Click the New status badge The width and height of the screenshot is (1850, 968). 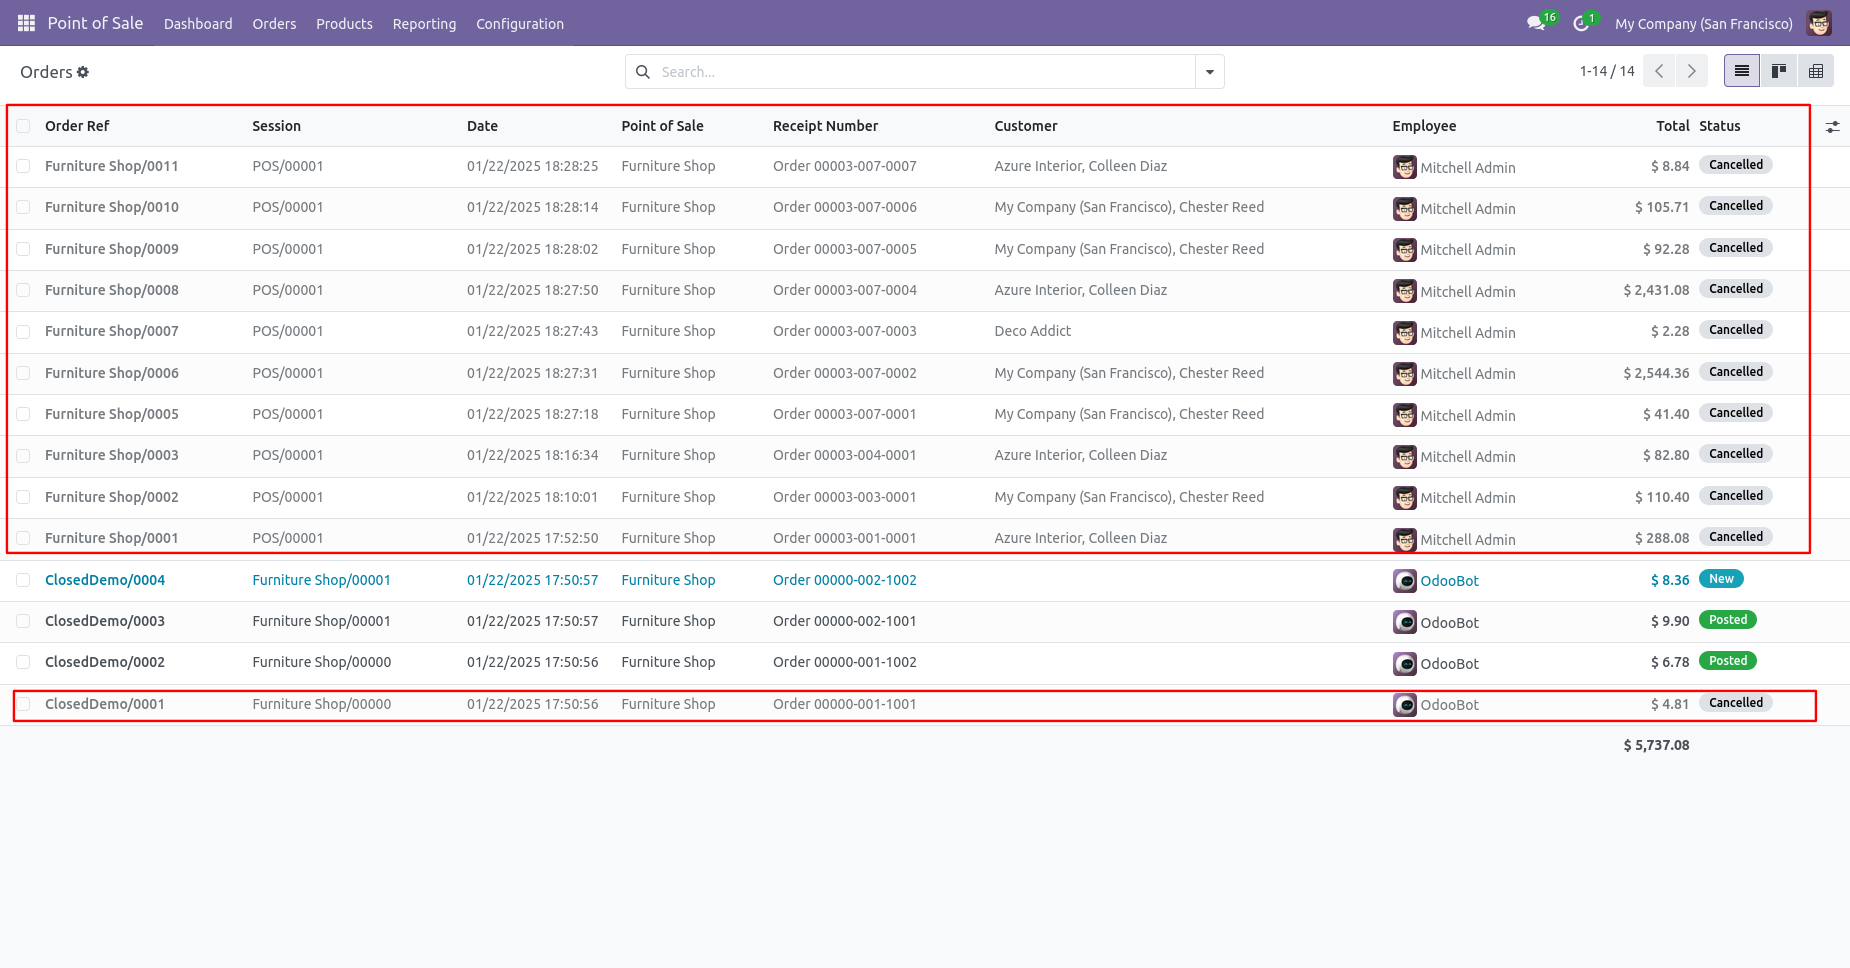(1721, 579)
